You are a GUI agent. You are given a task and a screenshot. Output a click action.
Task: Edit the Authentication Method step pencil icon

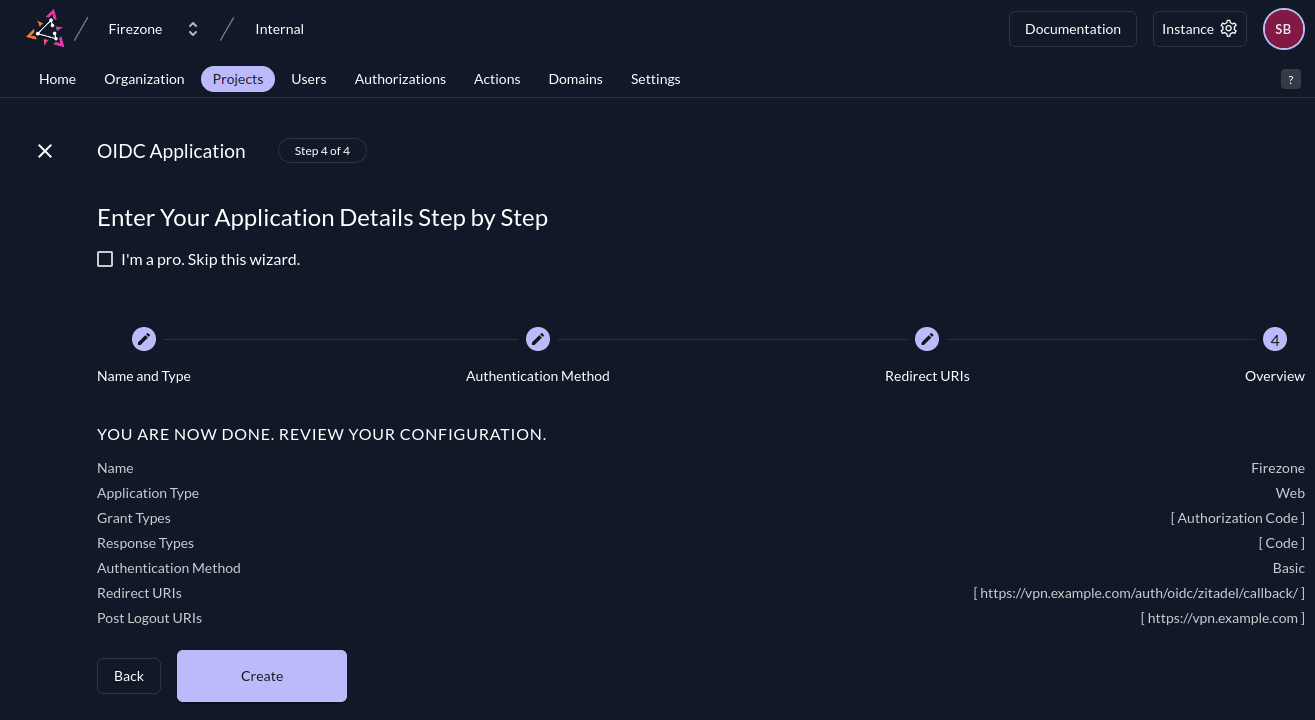click(x=538, y=339)
